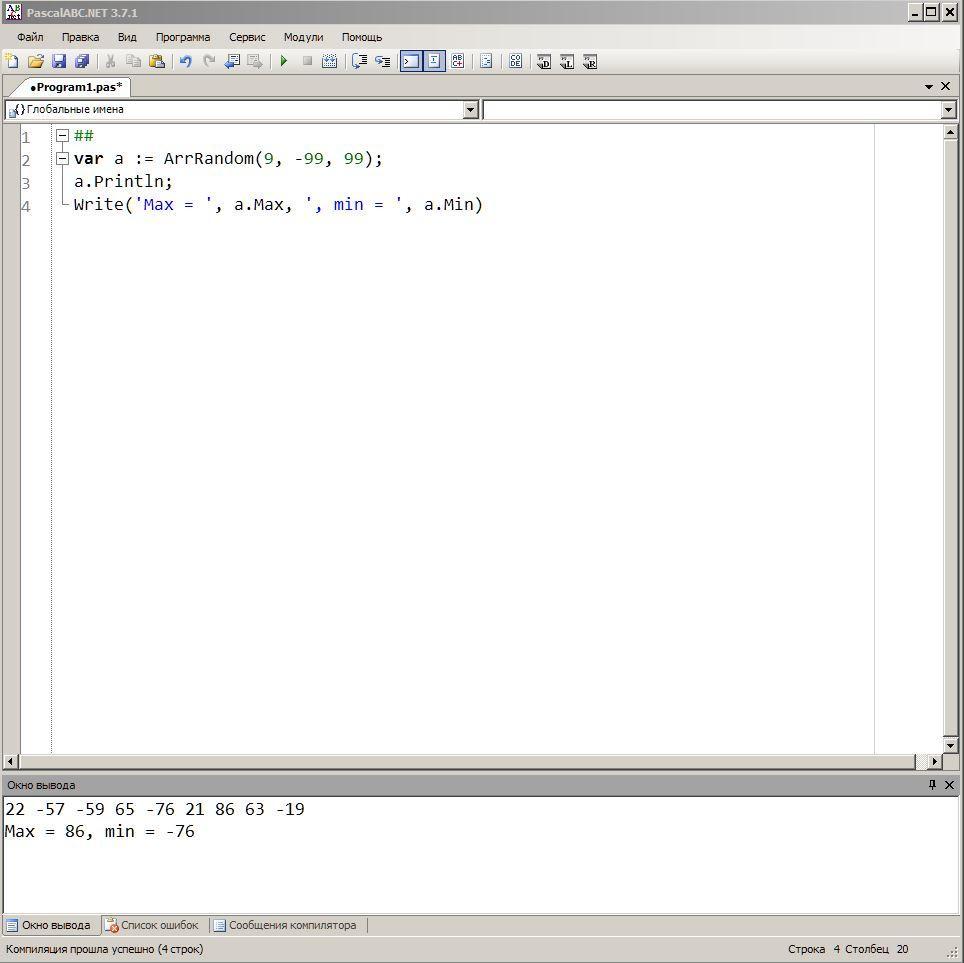Collapse code fold on line 1
This screenshot has width=964, height=963.
point(62,135)
